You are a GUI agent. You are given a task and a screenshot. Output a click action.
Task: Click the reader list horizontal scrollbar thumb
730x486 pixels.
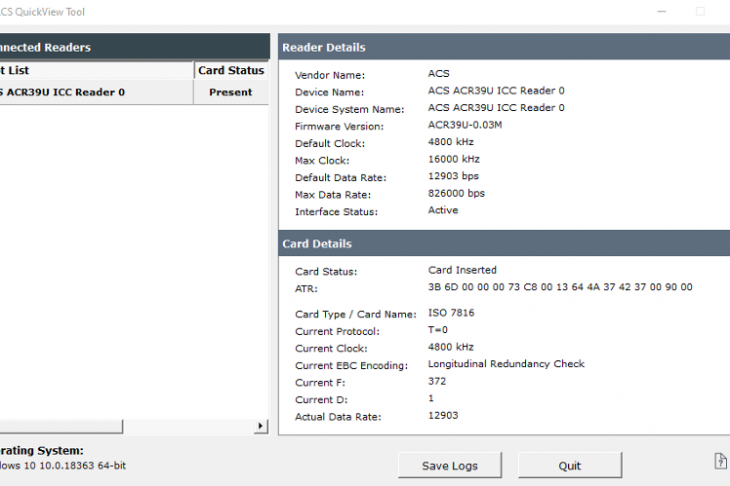(x=61, y=426)
